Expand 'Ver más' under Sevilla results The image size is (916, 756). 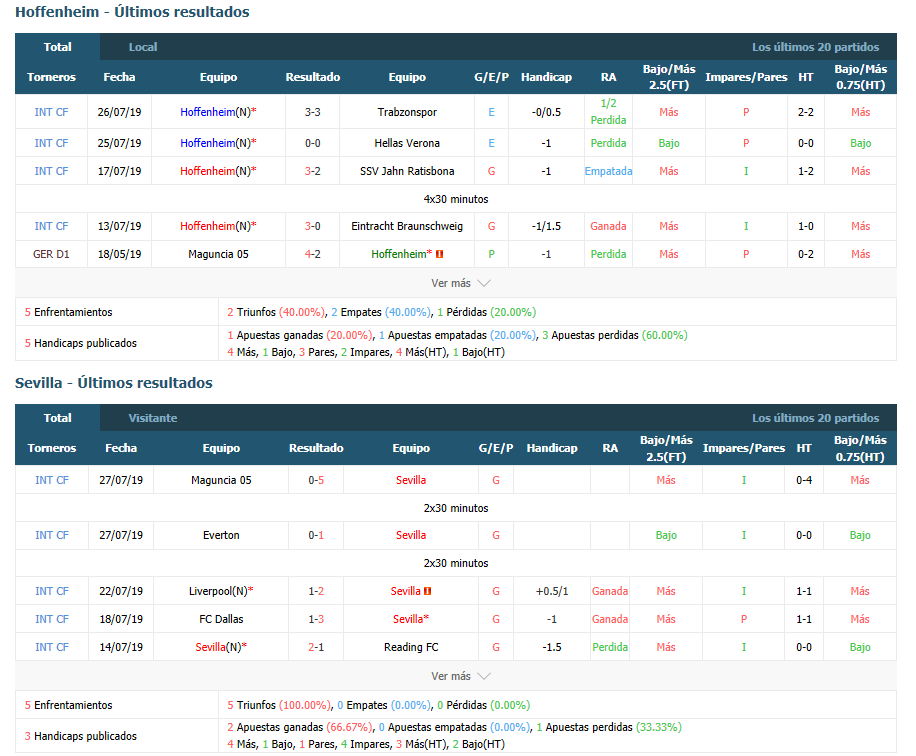[x=460, y=677]
